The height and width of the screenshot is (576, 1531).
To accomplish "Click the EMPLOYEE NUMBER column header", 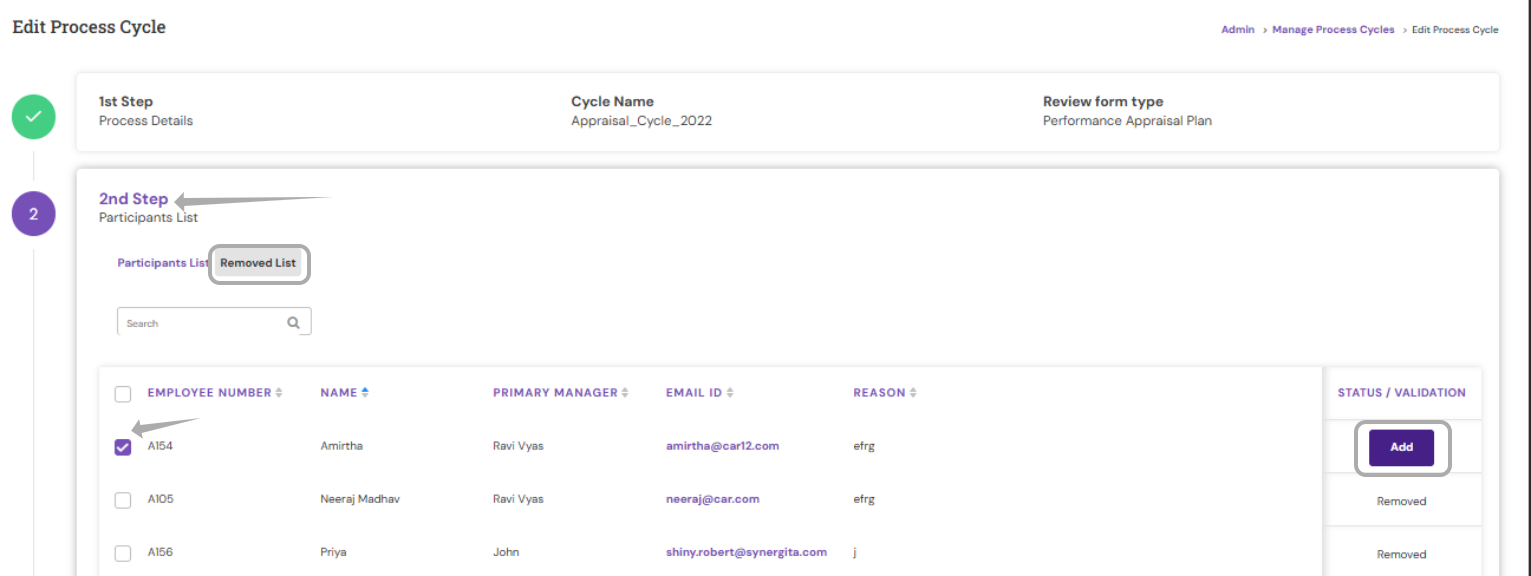I will pos(209,393).
